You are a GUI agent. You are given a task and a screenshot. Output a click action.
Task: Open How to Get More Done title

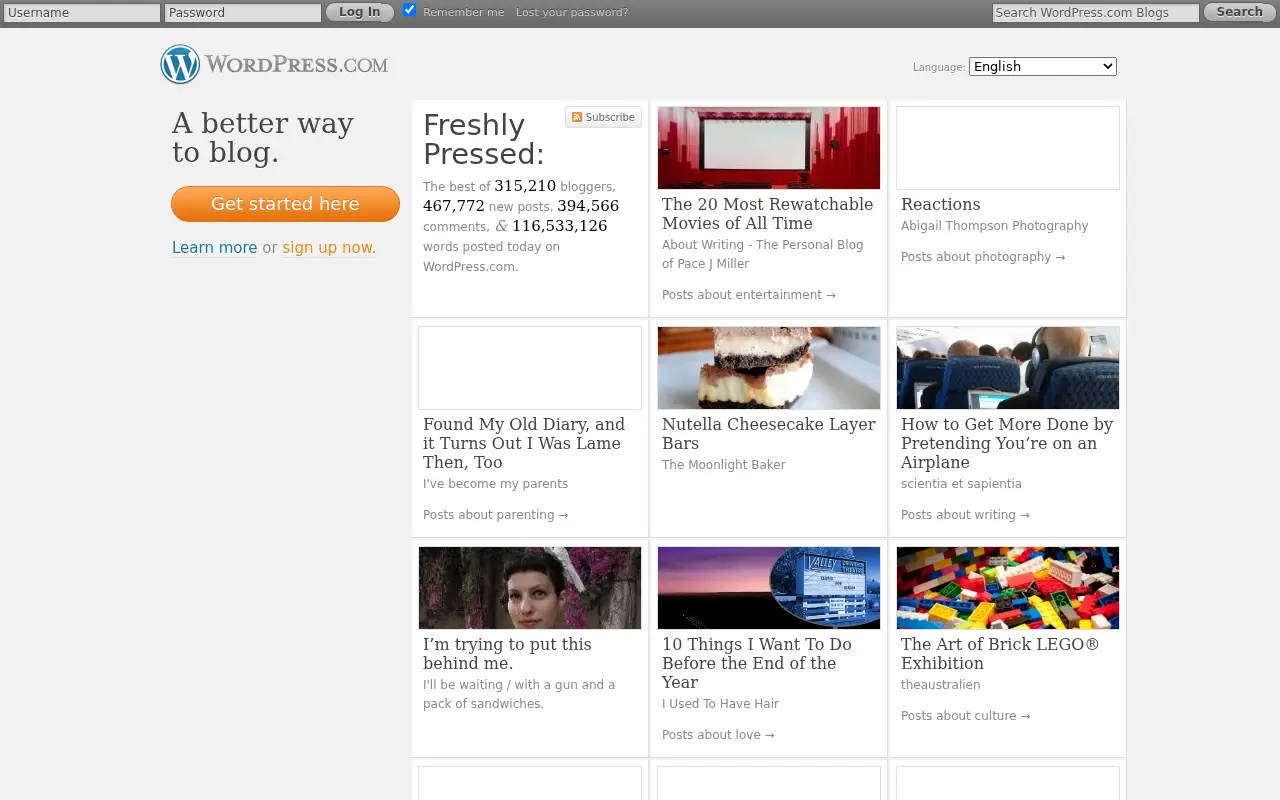click(1007, 443)
